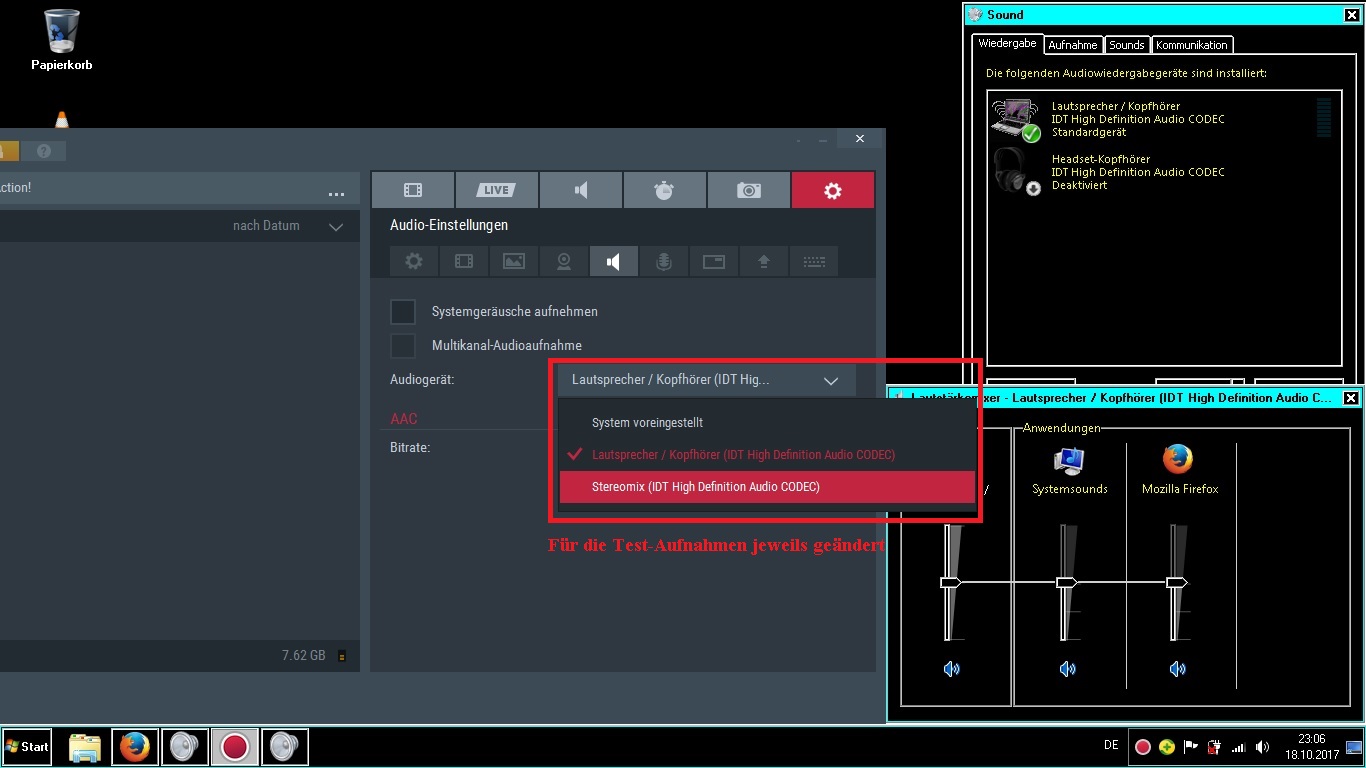Choose 'Lautsprecher / Kopfhörer' dropdown option
Viewport: 1366px width, 768px height.
point(767,455)
